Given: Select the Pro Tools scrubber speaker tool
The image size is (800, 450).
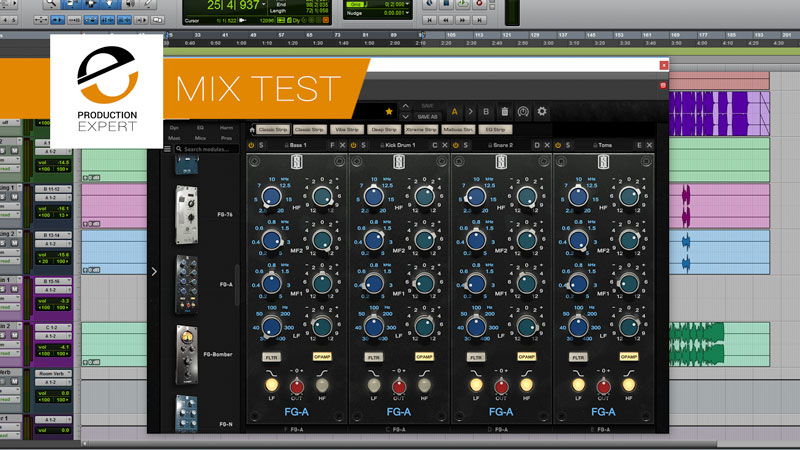Looking at the screenshot, I should pyautogui.click(x=130, y=4).
